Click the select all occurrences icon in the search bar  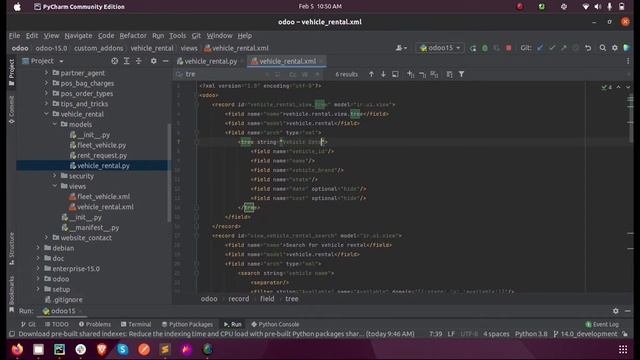point(434,74)
